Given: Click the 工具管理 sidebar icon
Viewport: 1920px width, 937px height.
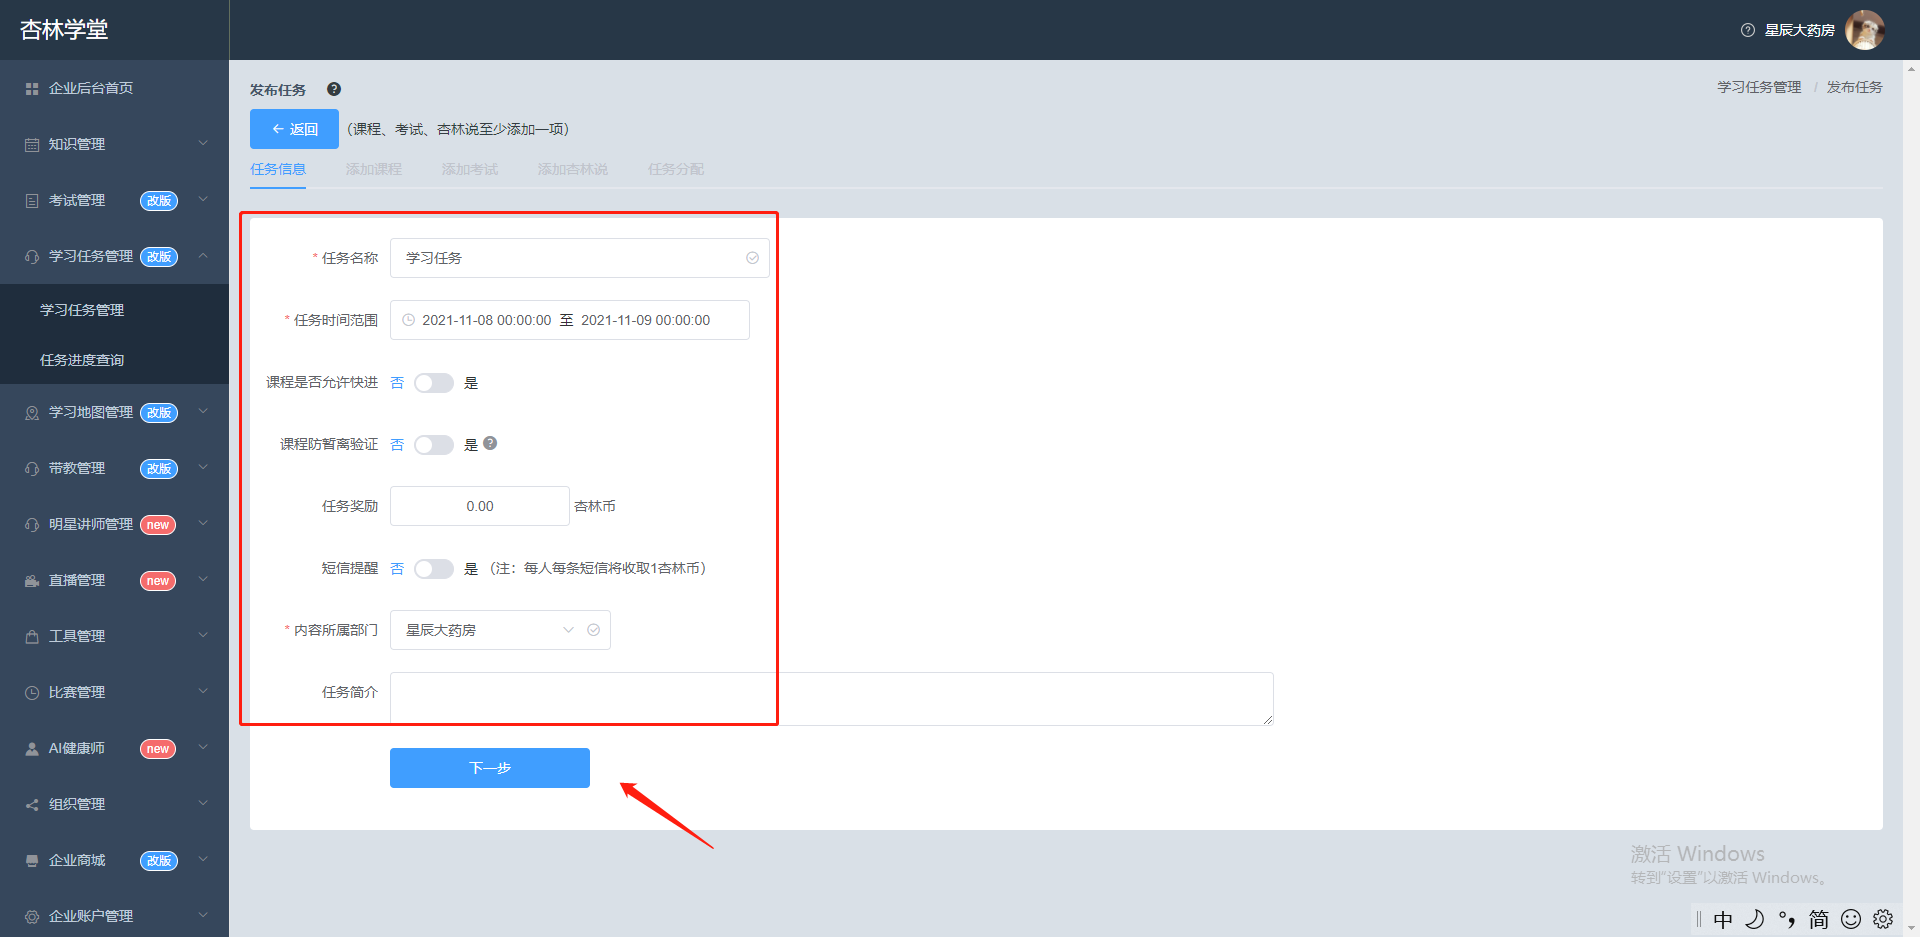Looking at the screenshot, I should tap(32, 637).
